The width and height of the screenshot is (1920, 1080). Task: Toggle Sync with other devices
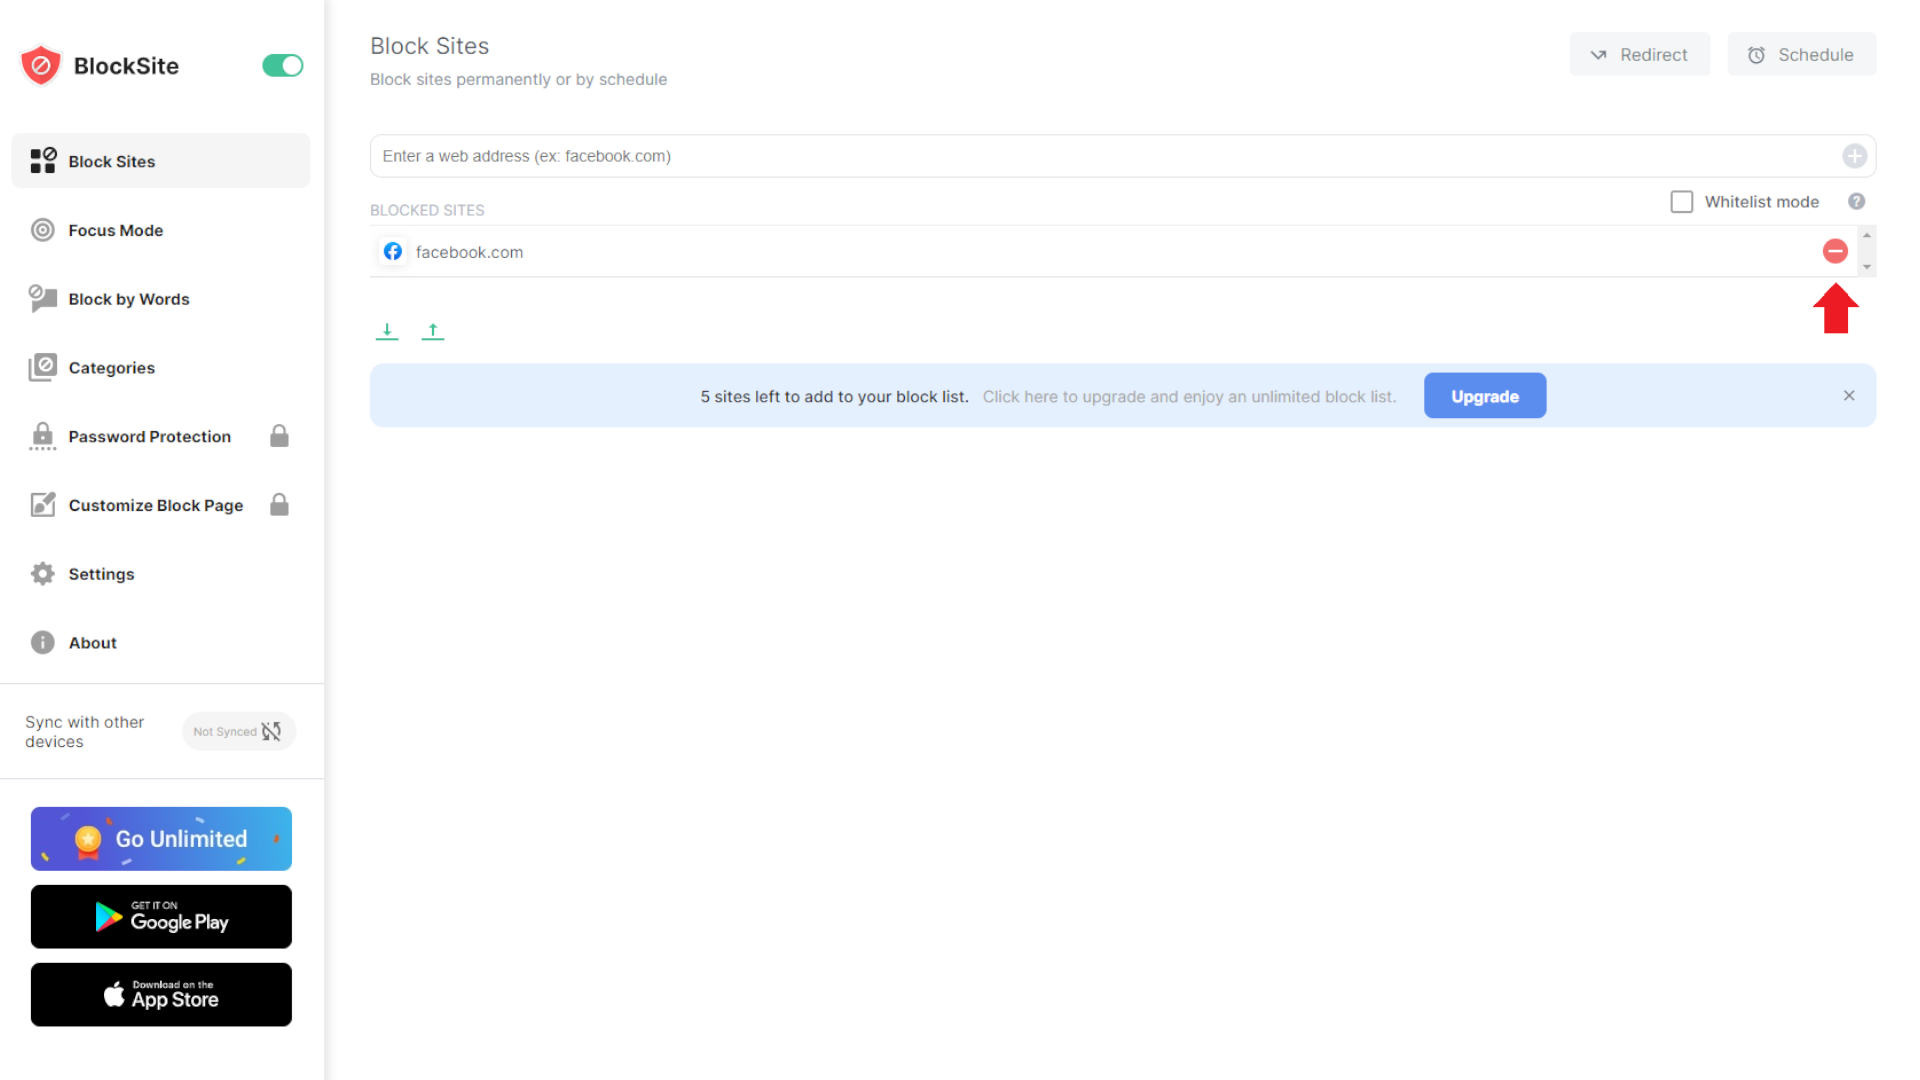[x=240, y=731]
